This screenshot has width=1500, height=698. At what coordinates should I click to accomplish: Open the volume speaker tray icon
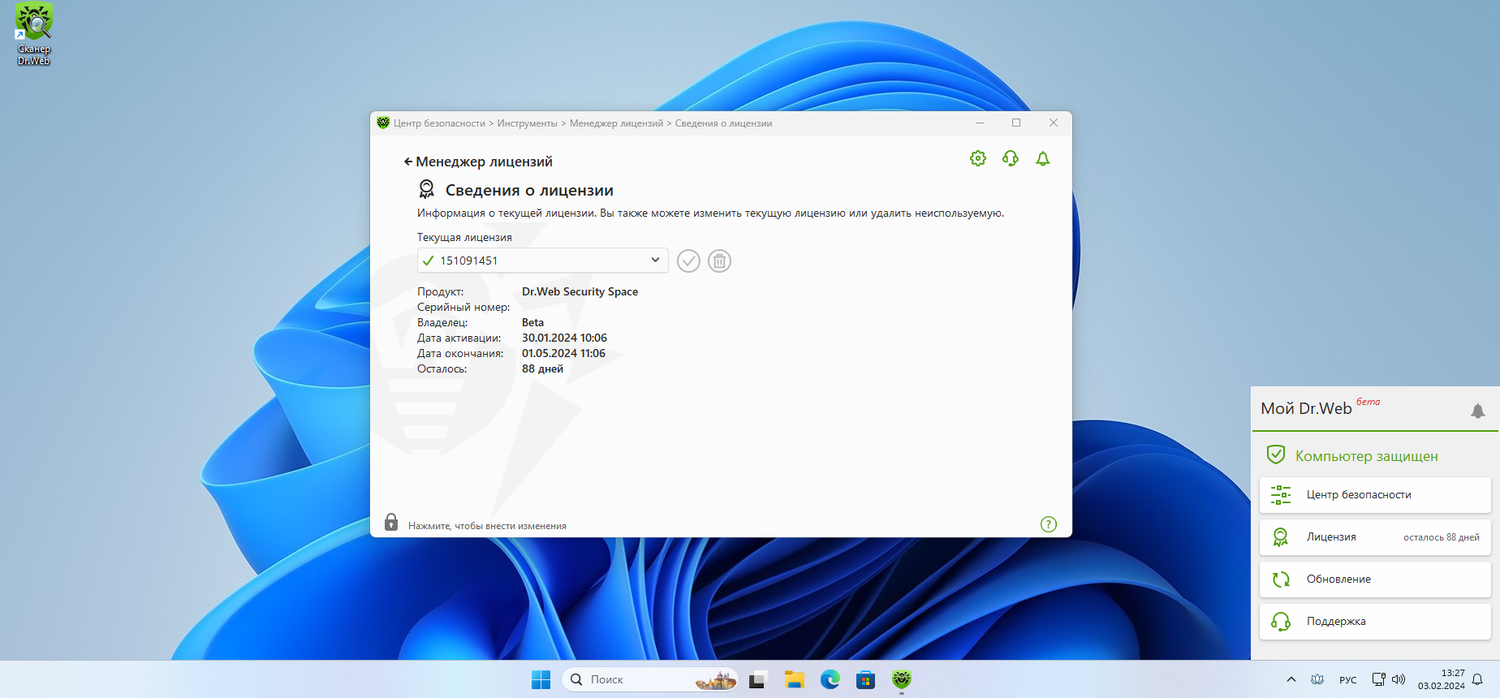tap(1398, 679)
